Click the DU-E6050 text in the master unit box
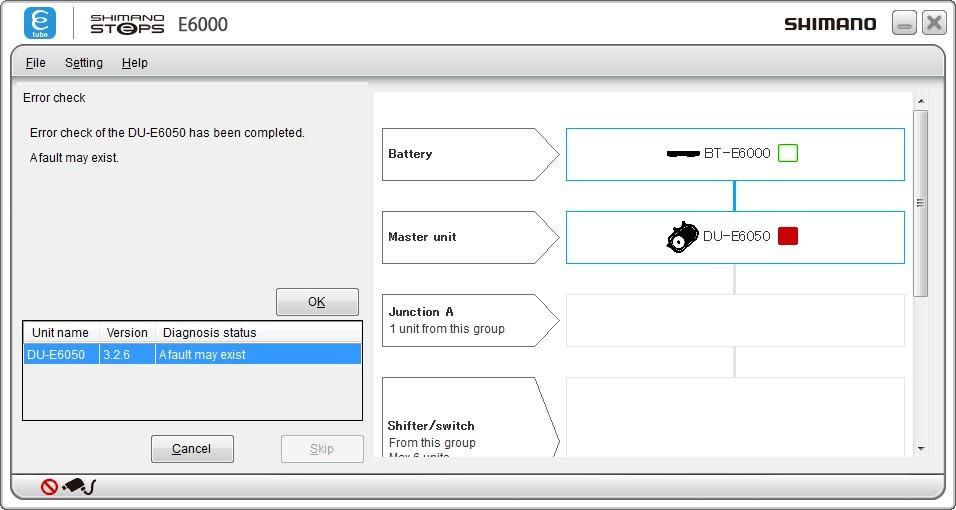The width and height of the screenshot is (956, 510). point(737,236)
